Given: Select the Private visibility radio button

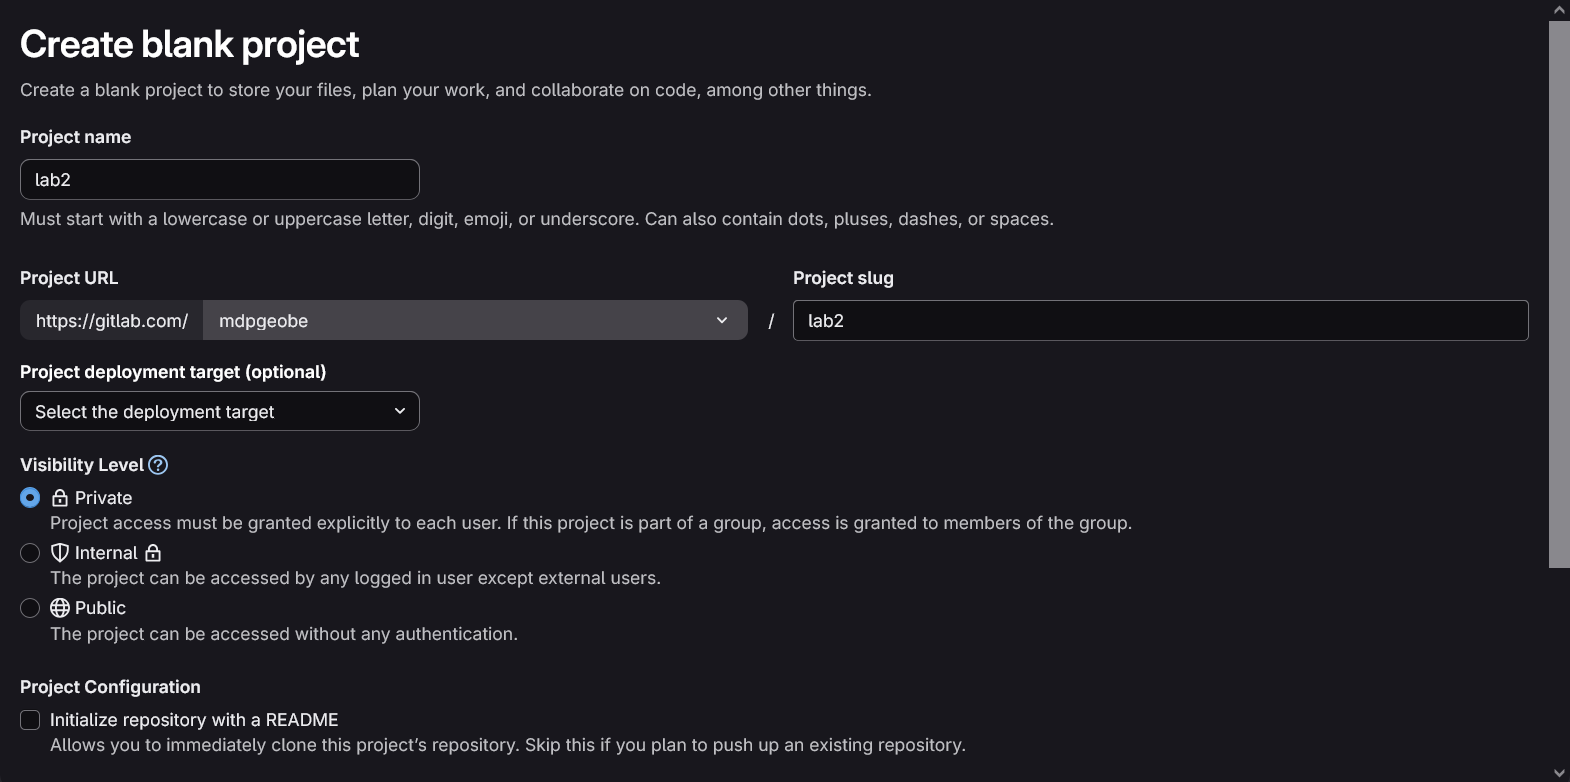Looking at the screenshot, I should (30, 498).
